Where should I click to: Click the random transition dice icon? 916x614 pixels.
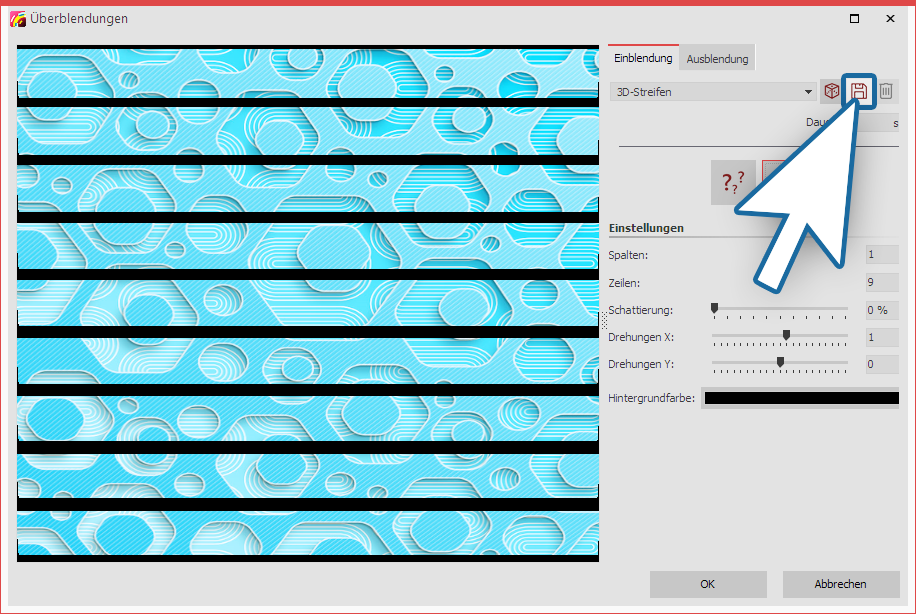click(x=831, y=92)
